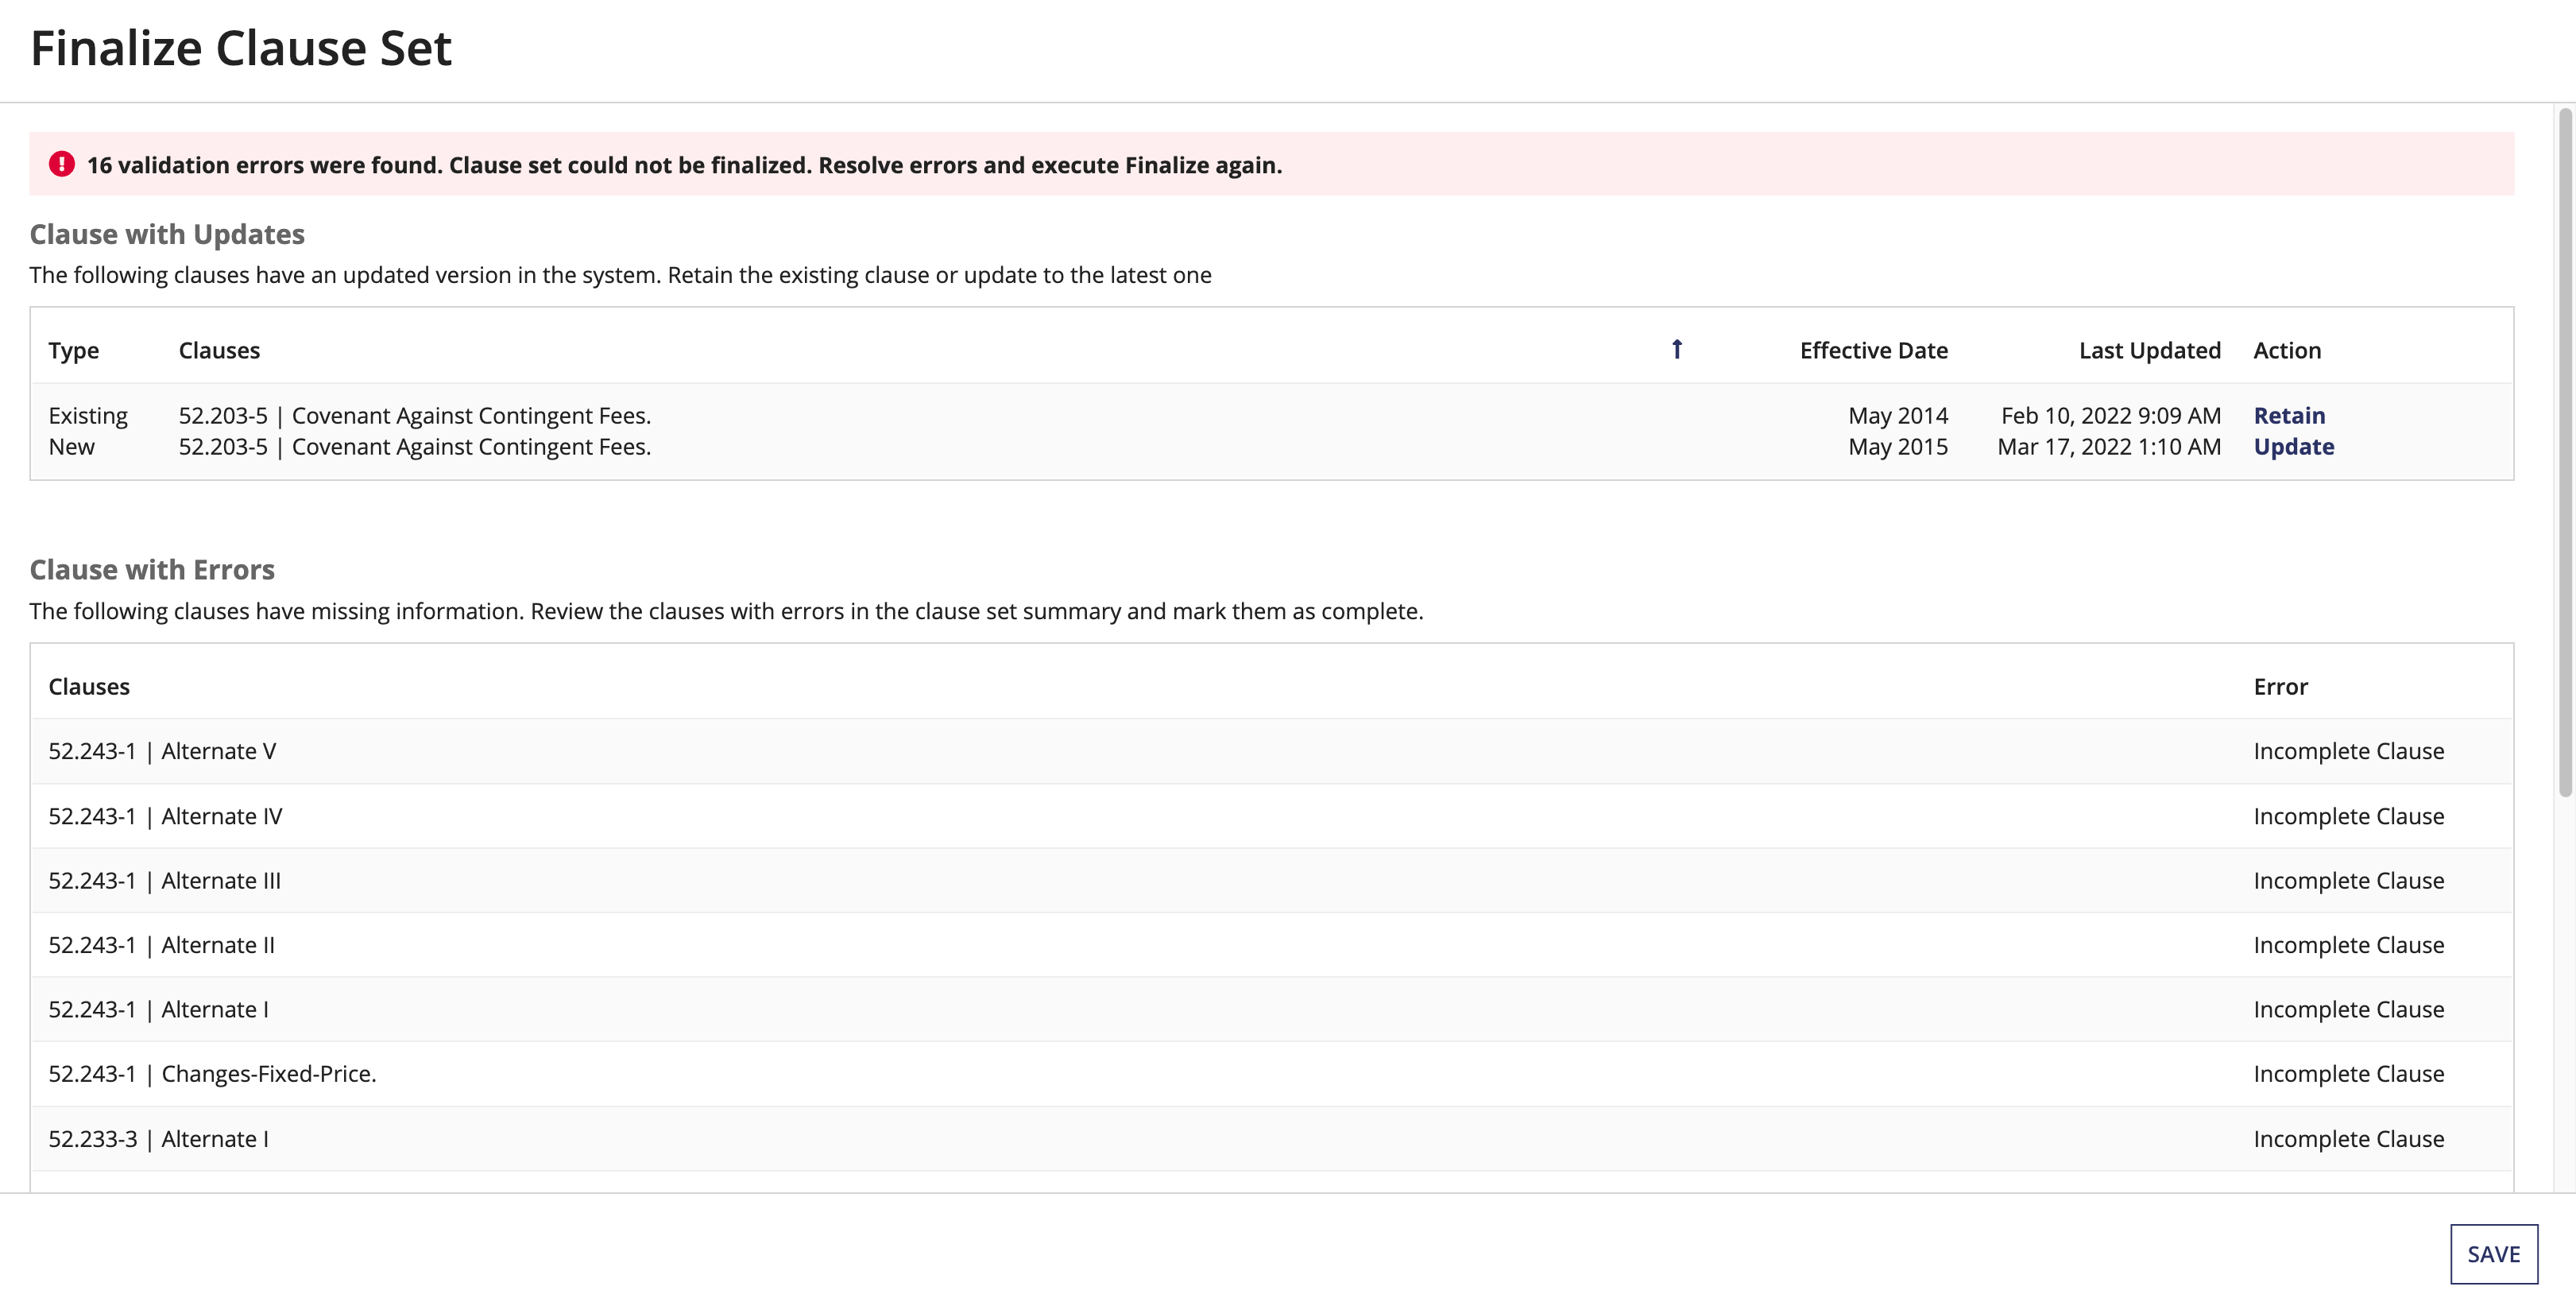Click the May 2015 effective date

[x=1897, y=447]
